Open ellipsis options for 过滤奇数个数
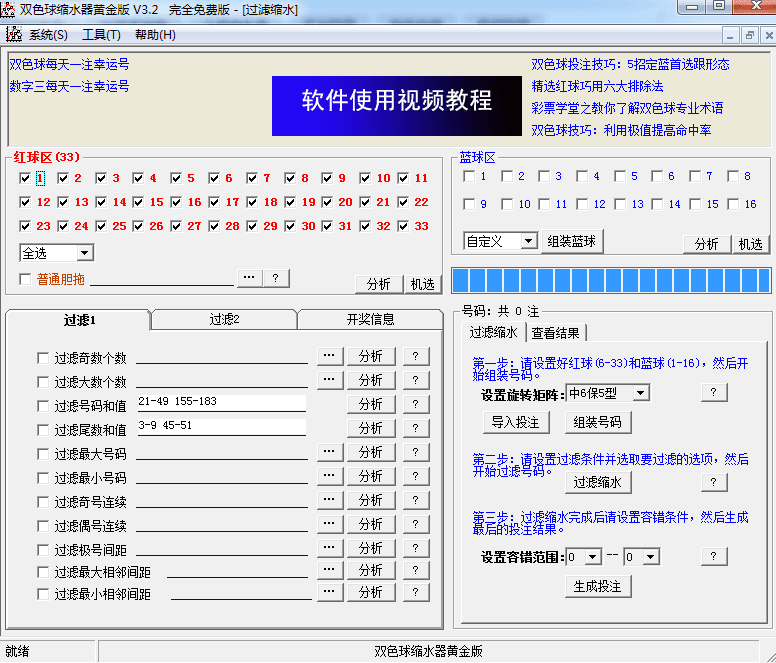The height and width of the screenshot is (663, 776). click(330, 356)
